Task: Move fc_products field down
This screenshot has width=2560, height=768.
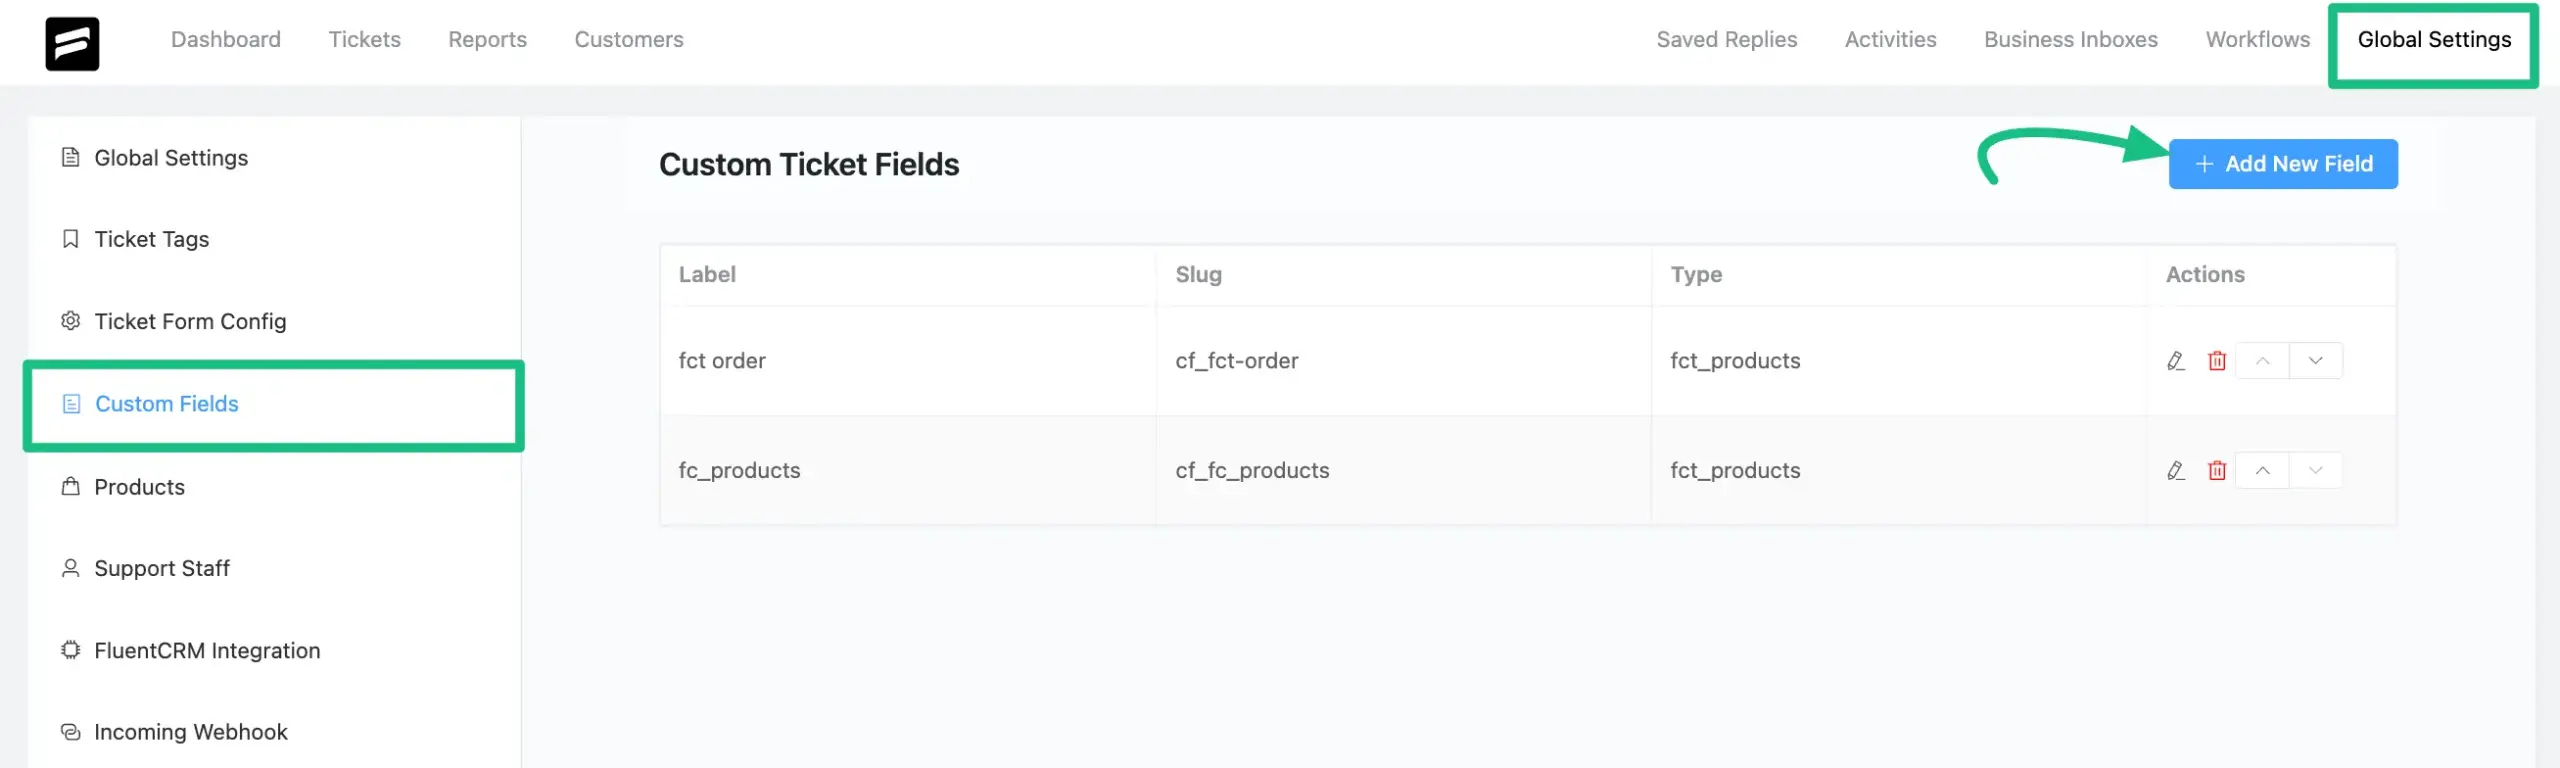Action: point(2315,471)
